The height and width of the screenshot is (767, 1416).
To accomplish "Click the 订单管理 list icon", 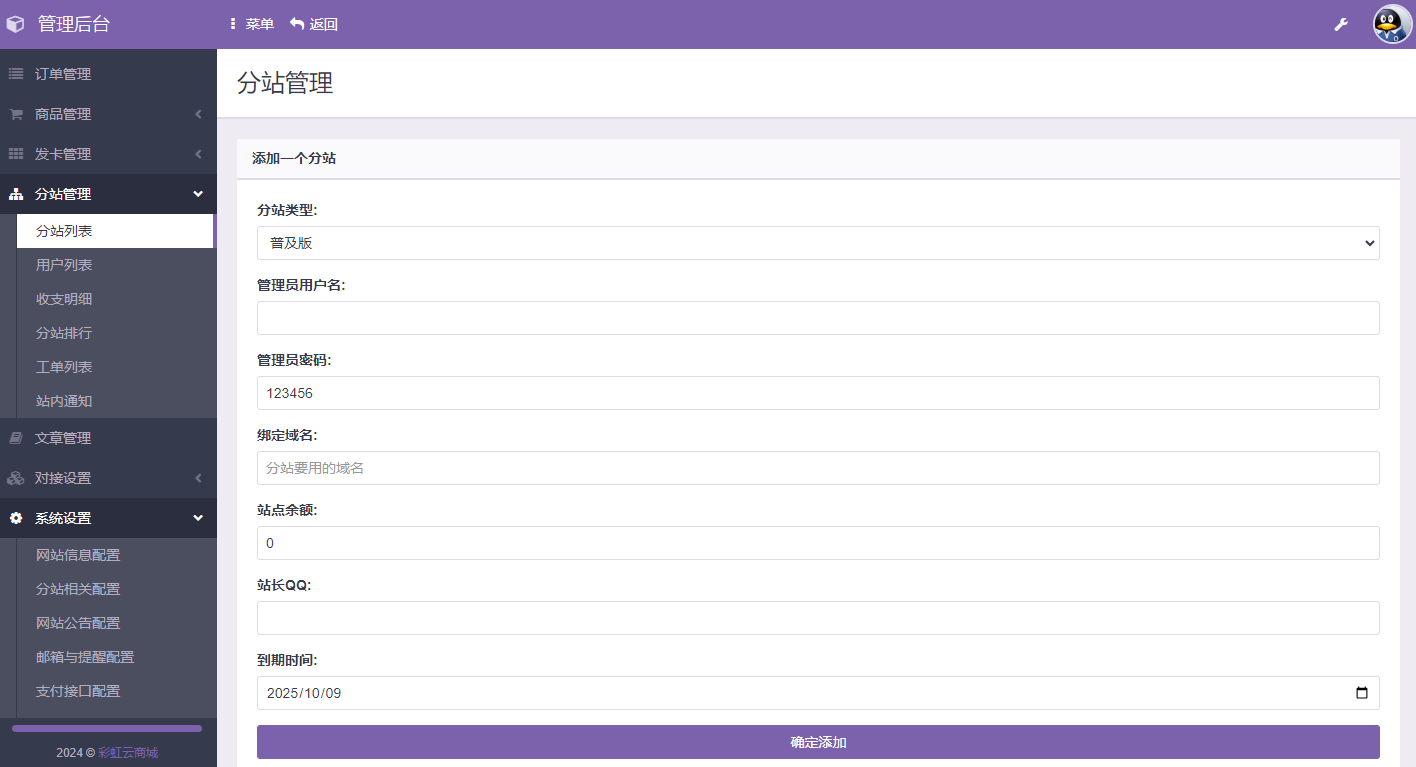I will tap(16, 74).
